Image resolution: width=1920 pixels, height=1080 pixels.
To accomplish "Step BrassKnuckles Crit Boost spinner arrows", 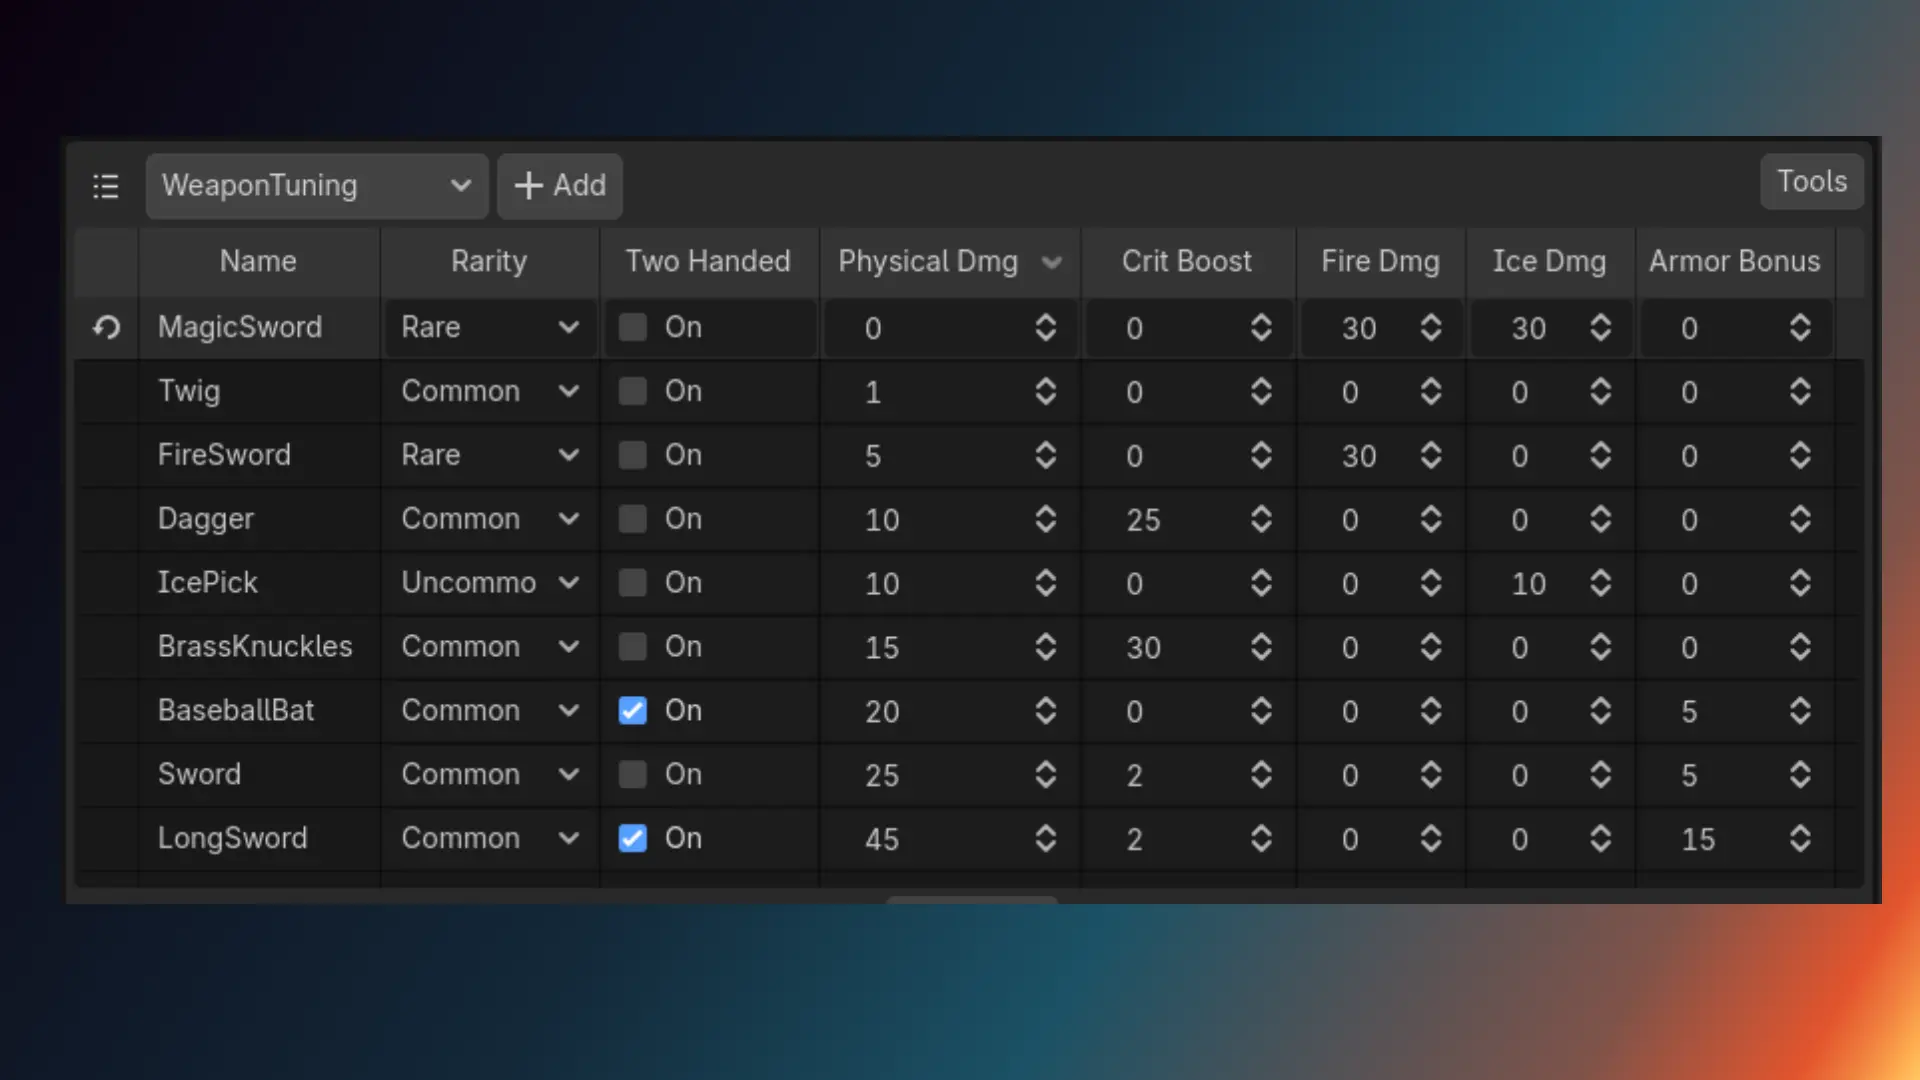I will point(1261,647).
